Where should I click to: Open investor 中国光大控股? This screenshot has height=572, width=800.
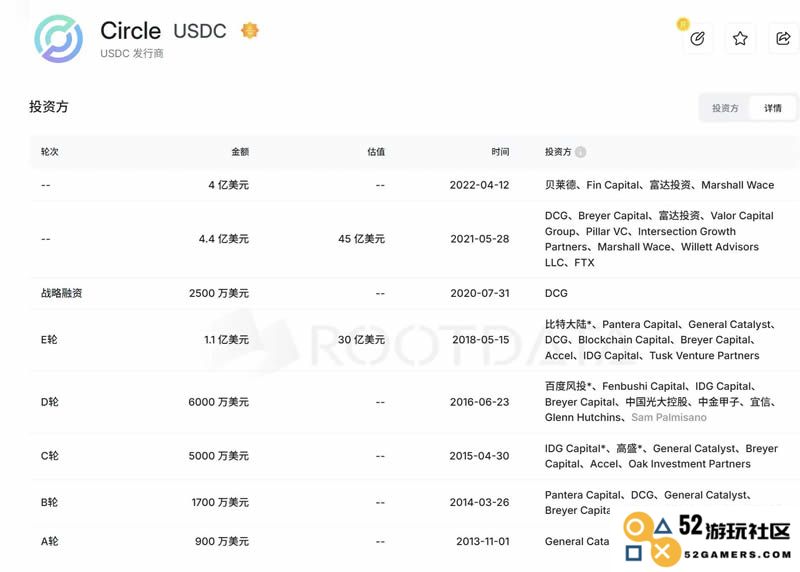click(x=657, y=402)
